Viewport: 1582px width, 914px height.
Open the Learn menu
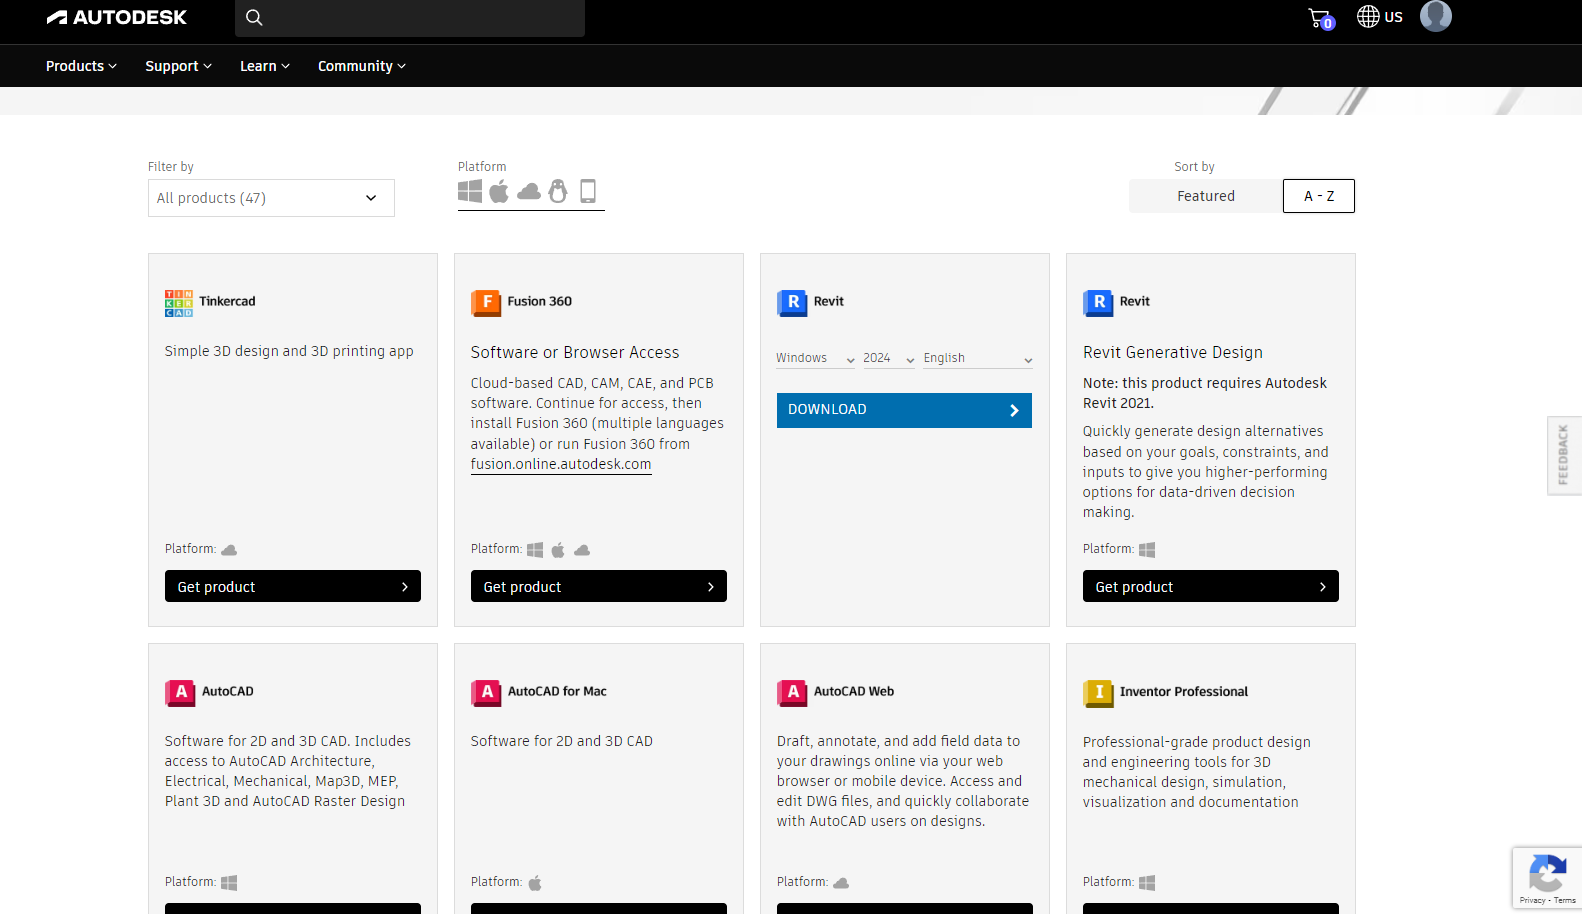click(x=264, y=66)
